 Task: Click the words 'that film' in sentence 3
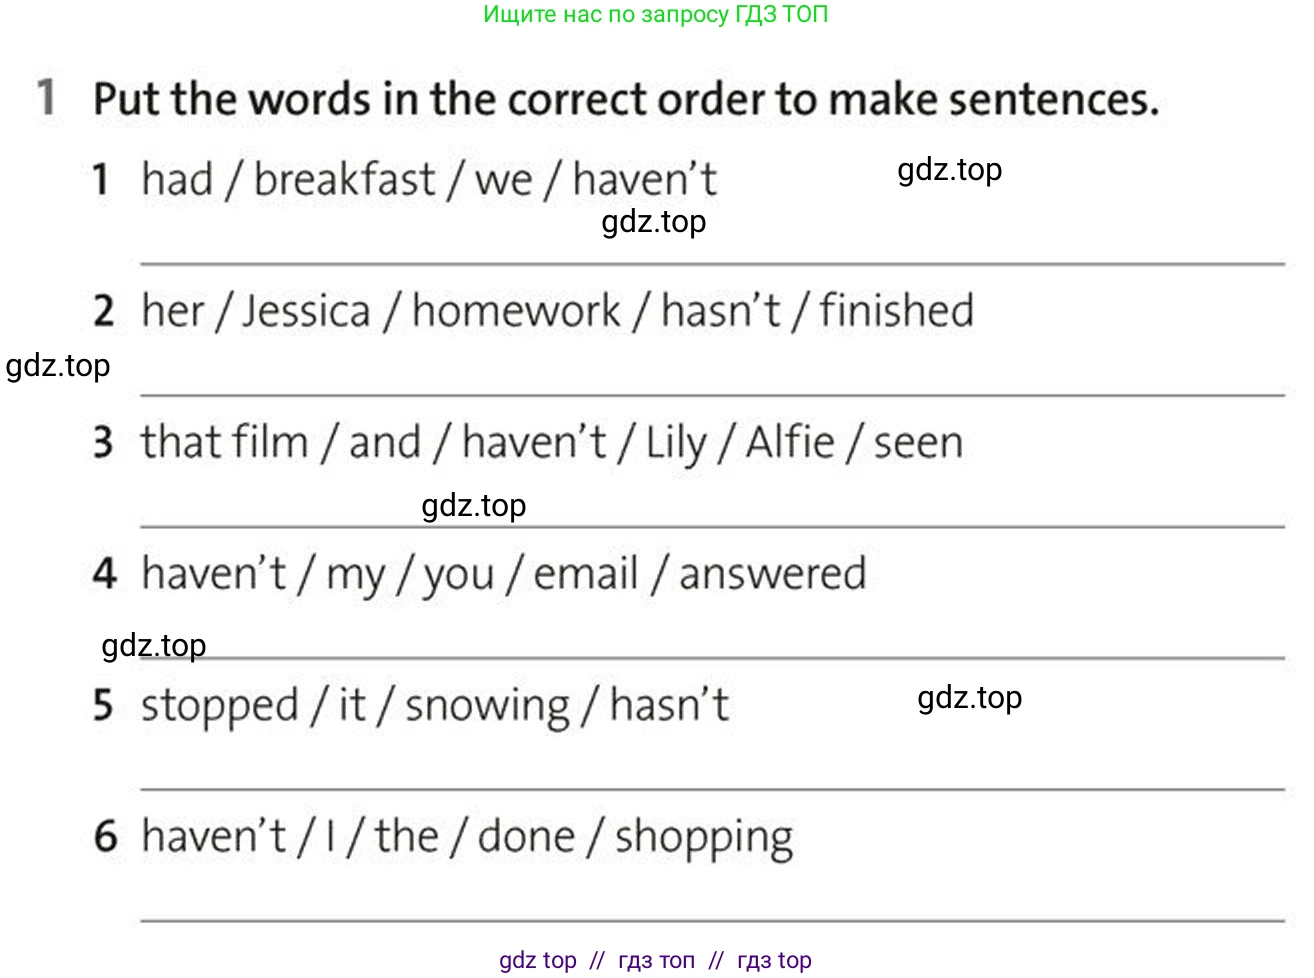pyautogui.click(x=224, y=442)
